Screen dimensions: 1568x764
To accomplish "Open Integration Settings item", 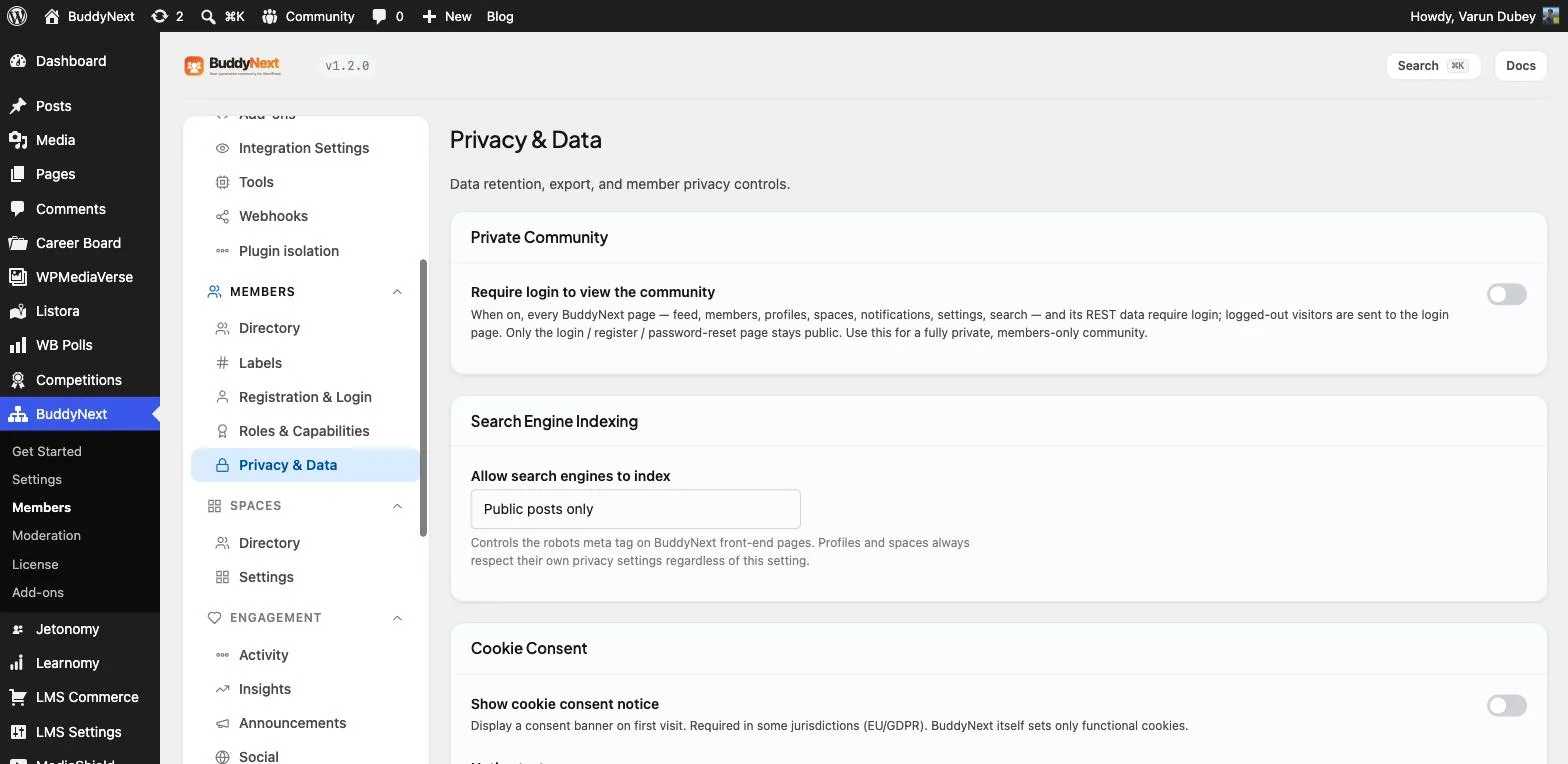I will [305, 148].
